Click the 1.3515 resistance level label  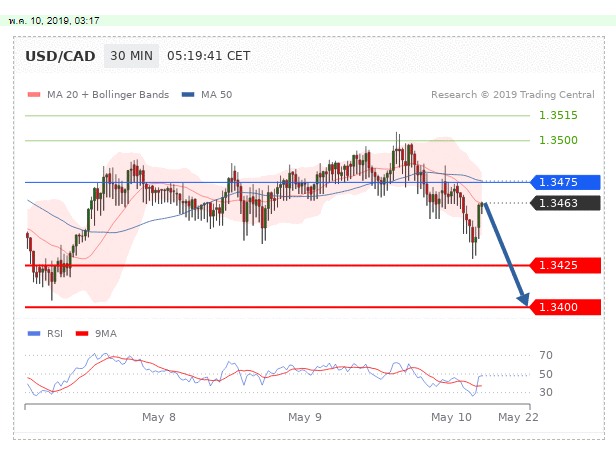(558, 115)
